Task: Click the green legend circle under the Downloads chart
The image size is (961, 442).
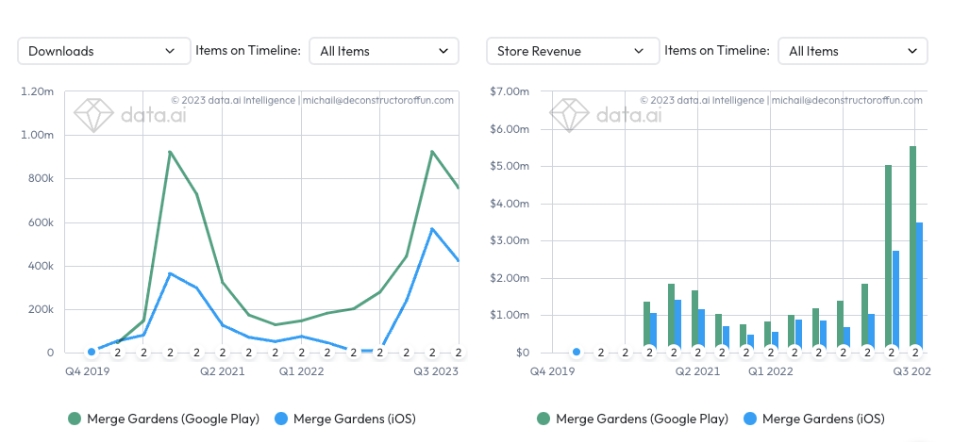Action: tap(73, 418)
